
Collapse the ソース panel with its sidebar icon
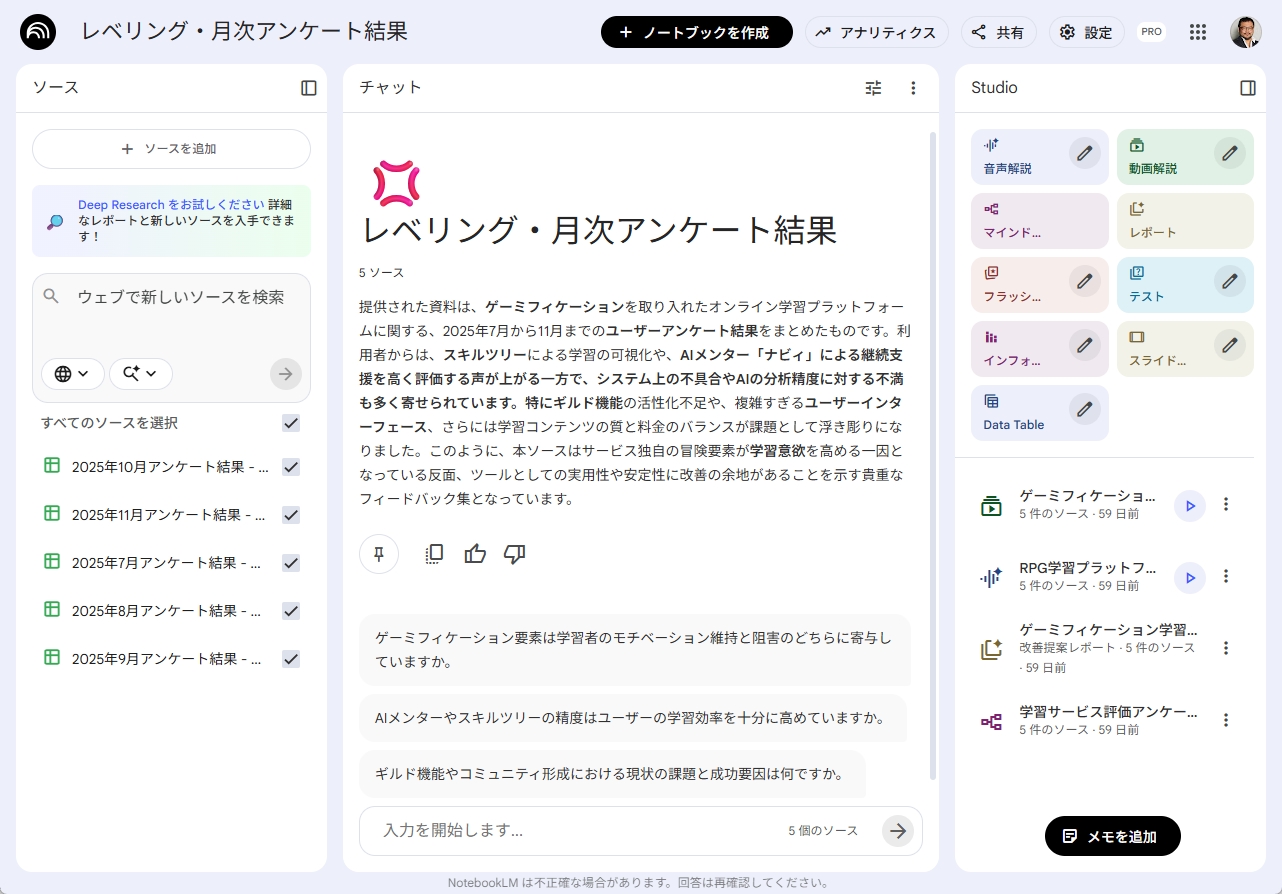click(309, 88)
